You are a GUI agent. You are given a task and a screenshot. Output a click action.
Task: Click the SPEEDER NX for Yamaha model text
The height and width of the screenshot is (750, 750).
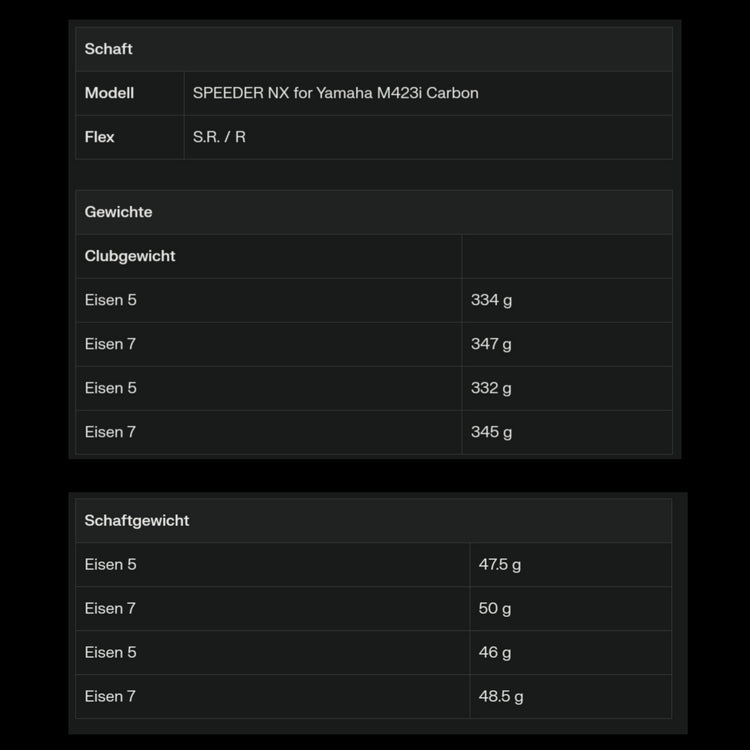tap(336, 93)
